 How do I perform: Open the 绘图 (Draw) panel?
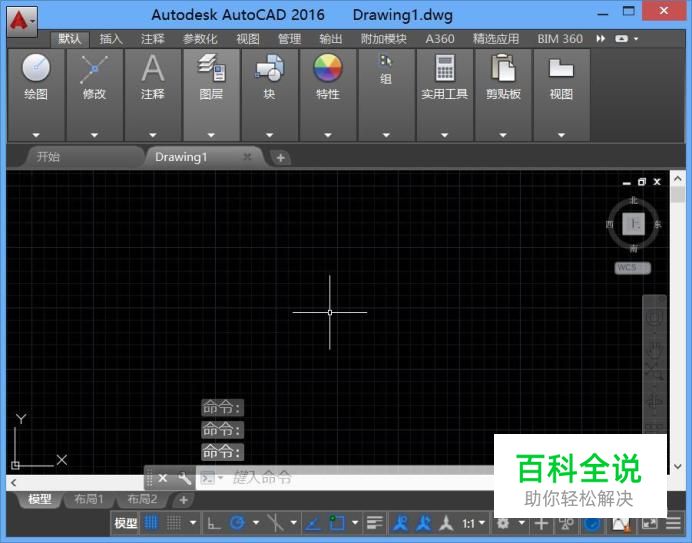(36, 95)
